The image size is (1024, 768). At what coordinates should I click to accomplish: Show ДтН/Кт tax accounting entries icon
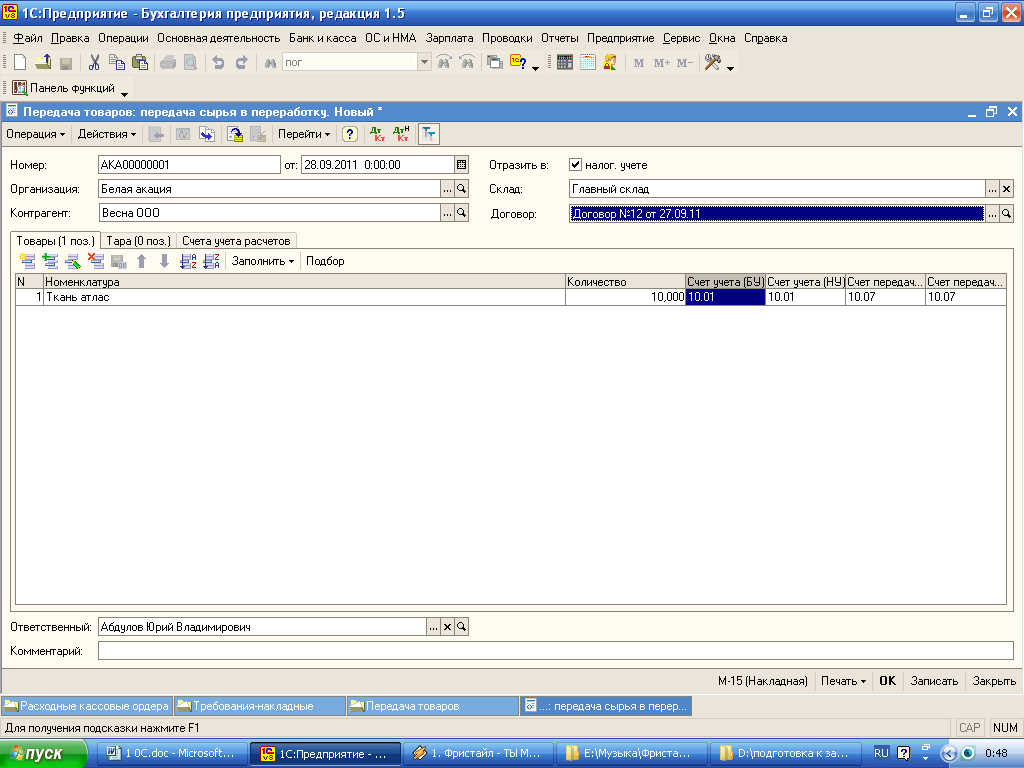[402, 135]
